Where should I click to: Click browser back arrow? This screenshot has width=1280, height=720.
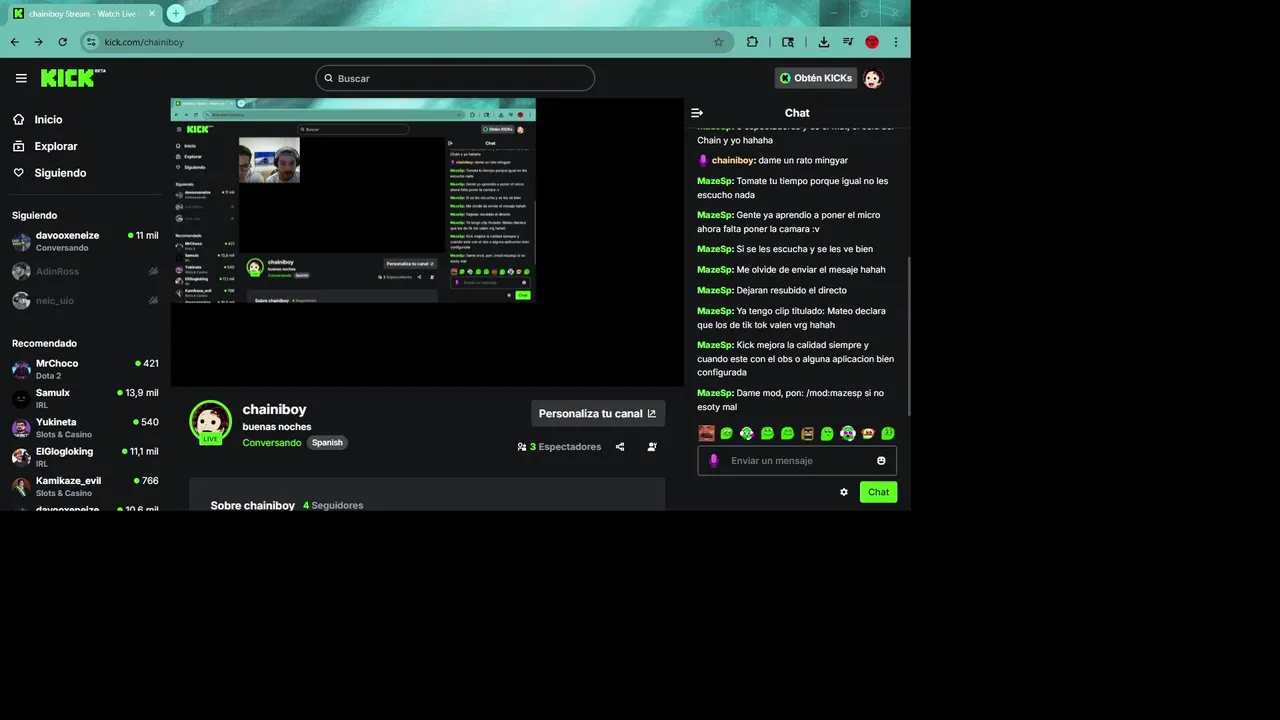[x=15, y=42]
